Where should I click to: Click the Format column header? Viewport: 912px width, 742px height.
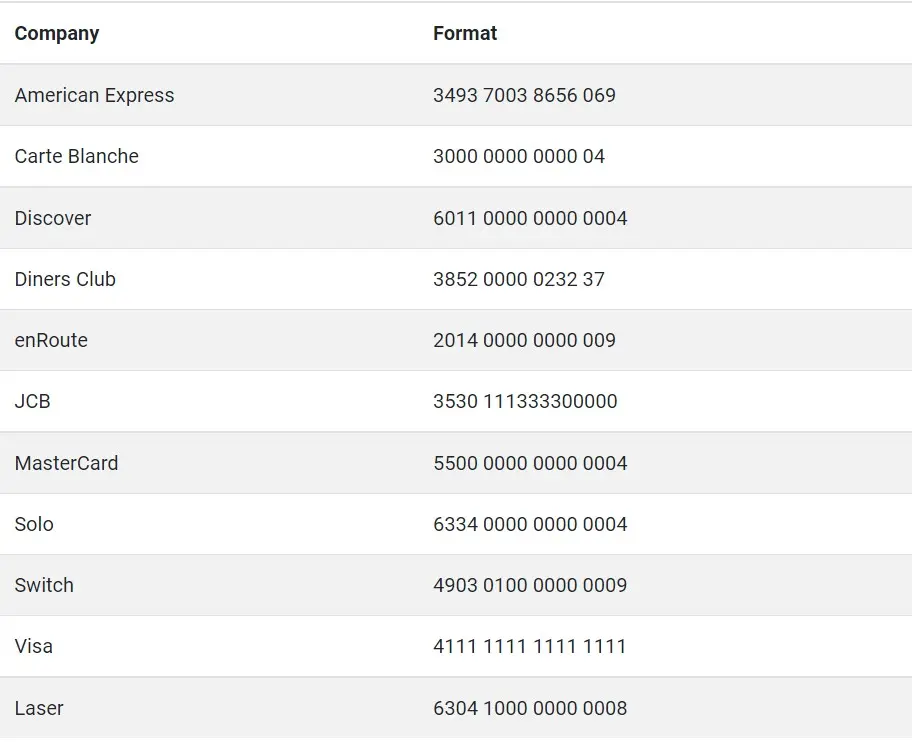[465, 34]
